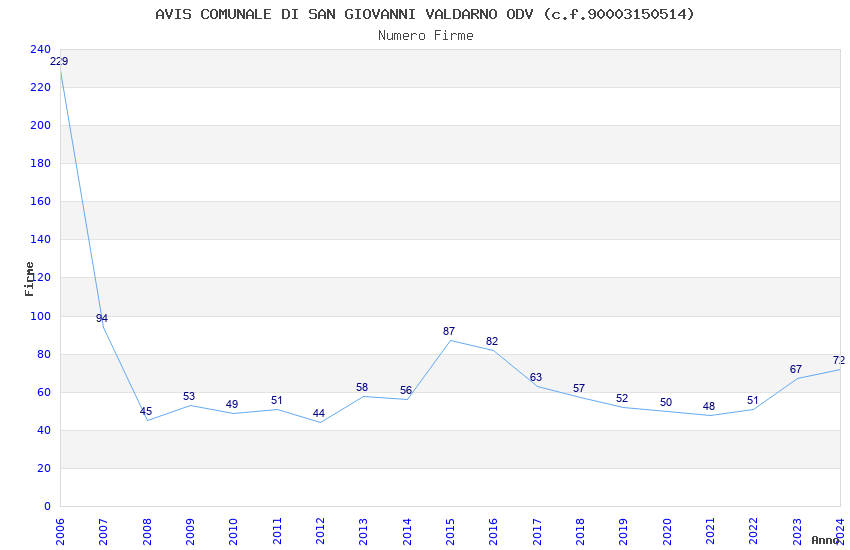Click the year 2008 on the x-axis
This screenshot has height=550, width=850.
point(146,532)
